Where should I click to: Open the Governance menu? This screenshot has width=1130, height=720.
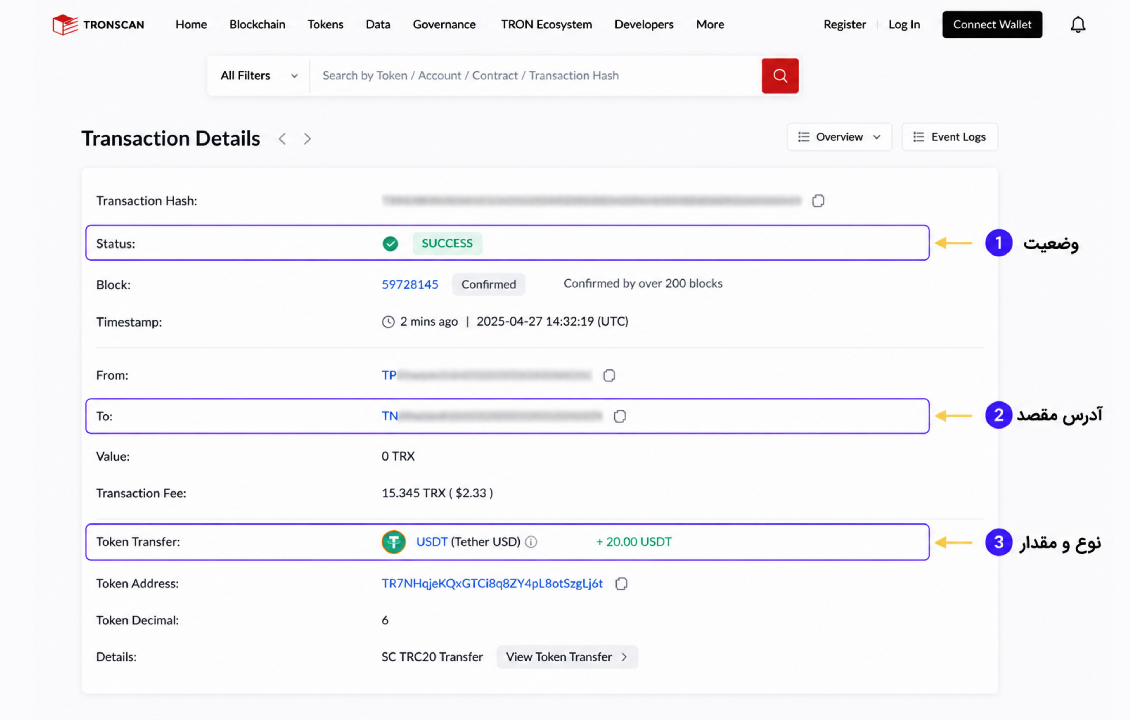(444, 25)
